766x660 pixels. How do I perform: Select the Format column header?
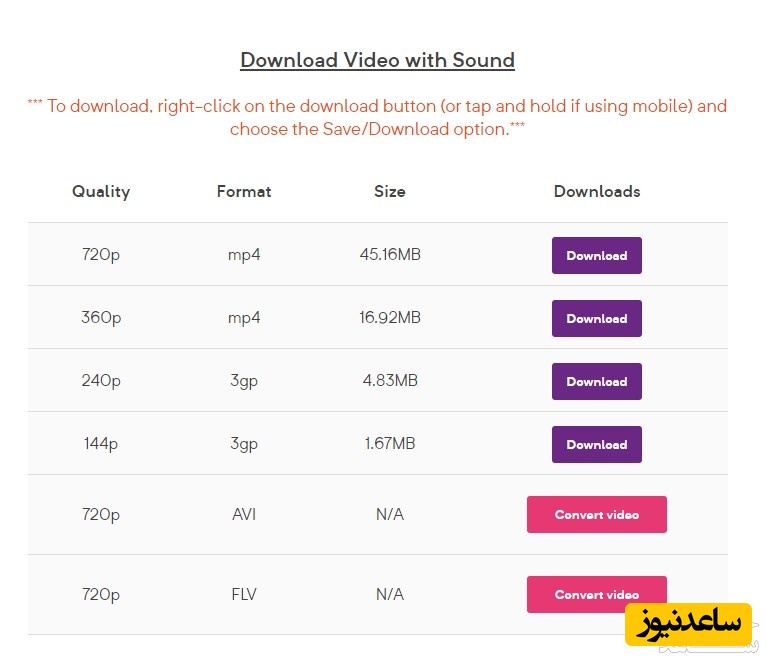[244, 191]
